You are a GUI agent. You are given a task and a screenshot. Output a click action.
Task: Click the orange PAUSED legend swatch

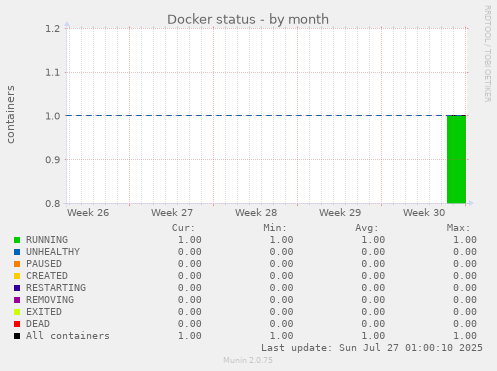[x=17, y=264]
